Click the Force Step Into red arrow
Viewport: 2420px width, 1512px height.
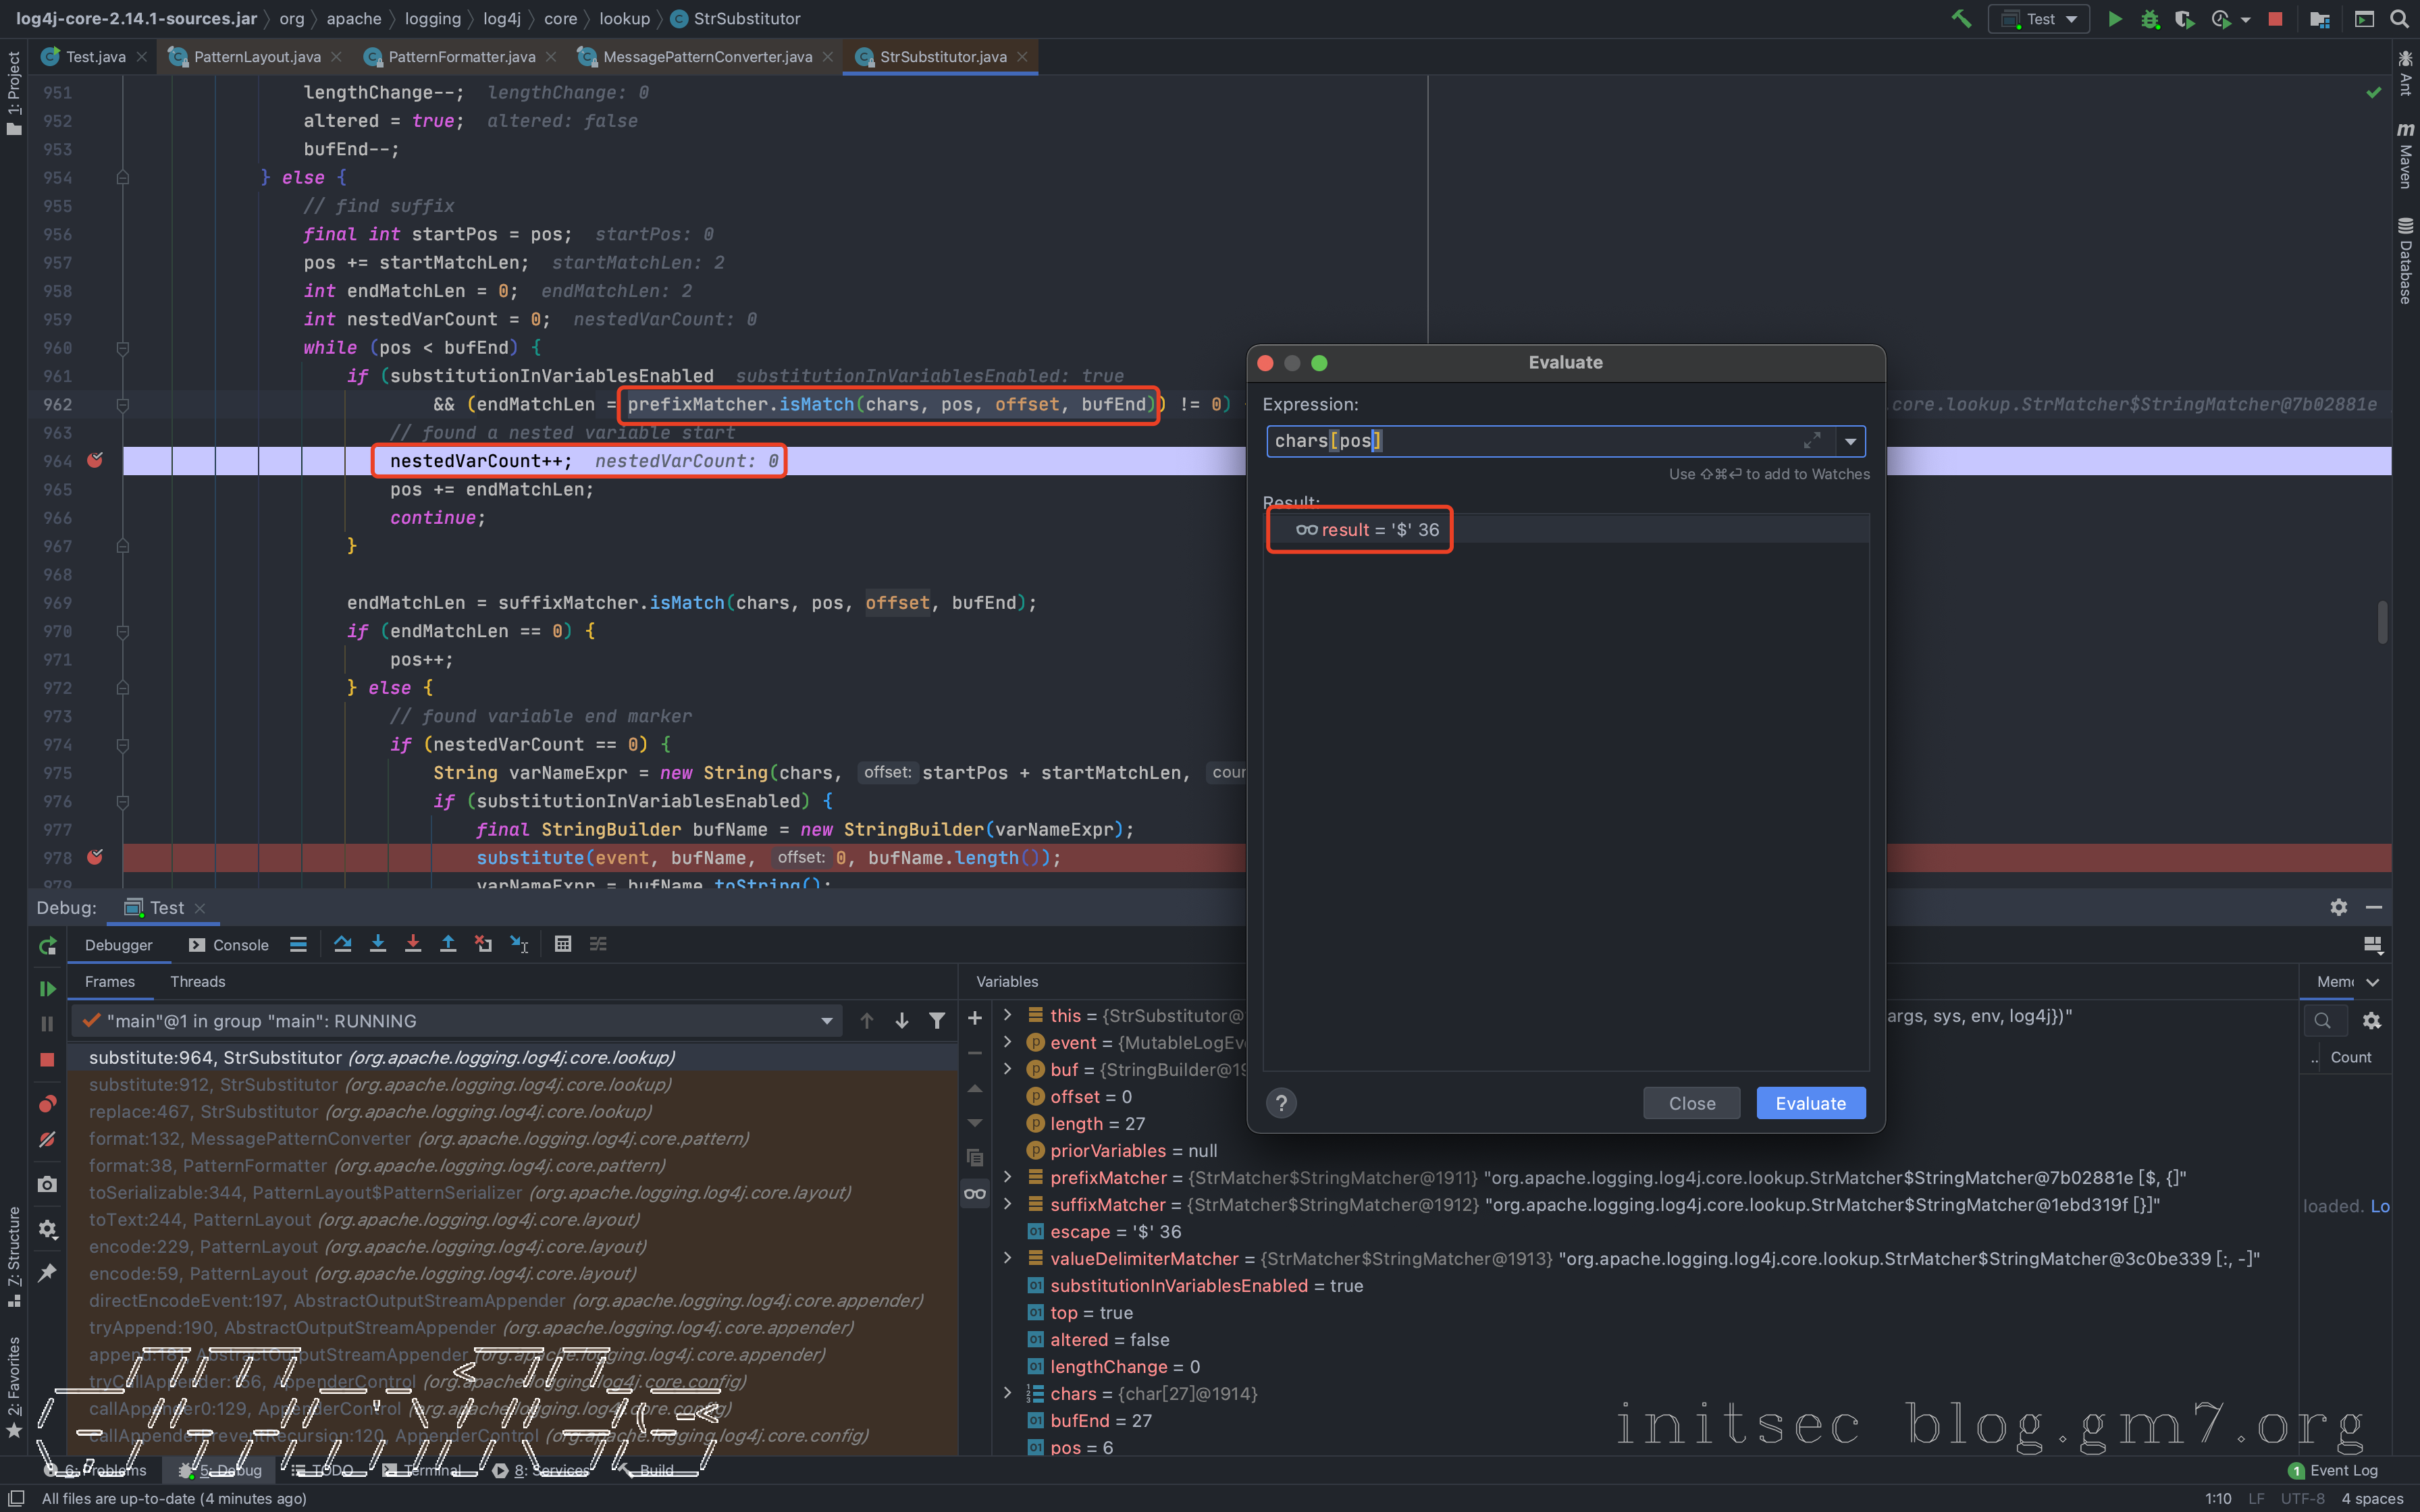point(413,944)
